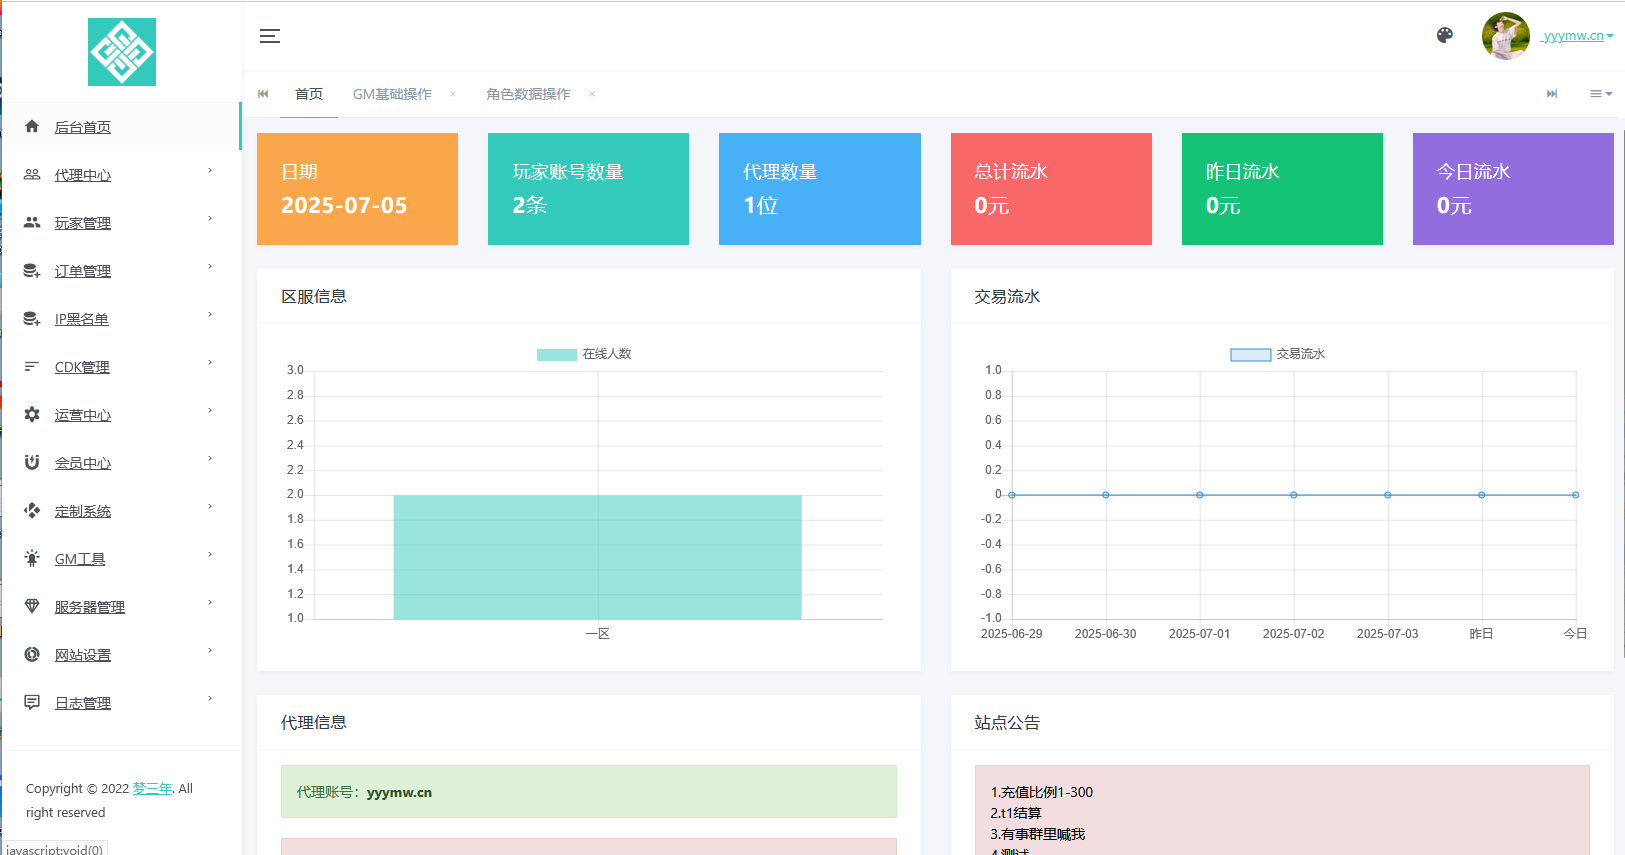The image size is (1625, 855).
Task: Close the 角色数据操作 tab
Action: [x=592, y=94]
